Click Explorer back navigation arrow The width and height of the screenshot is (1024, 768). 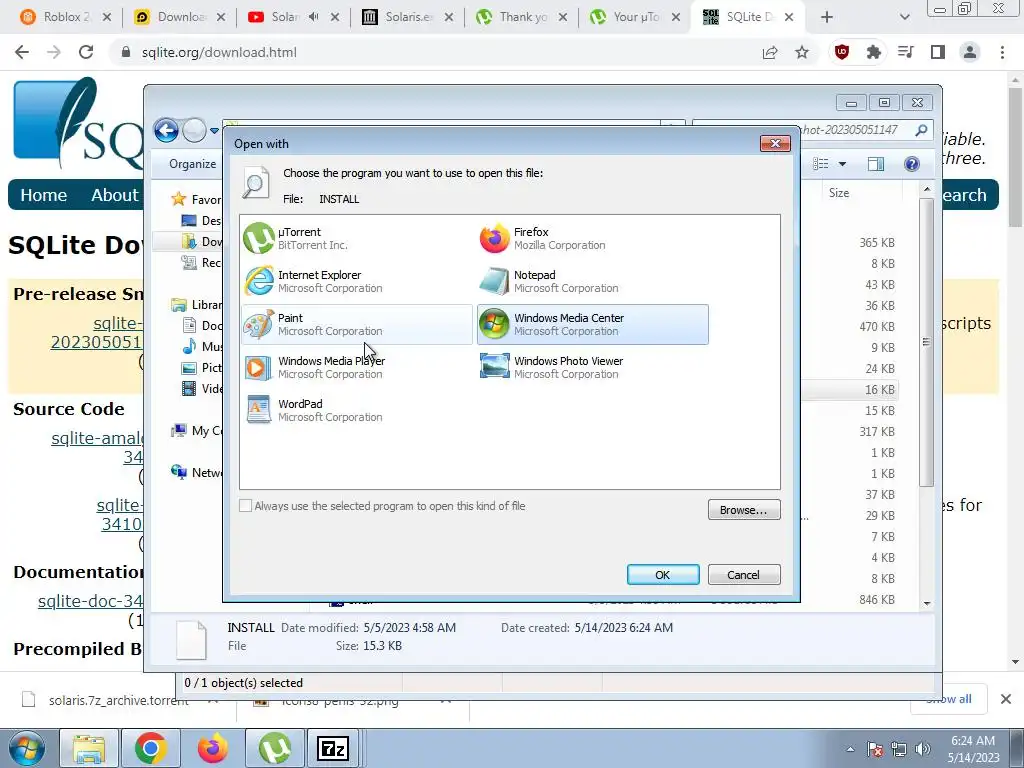[x=167, y=131]
